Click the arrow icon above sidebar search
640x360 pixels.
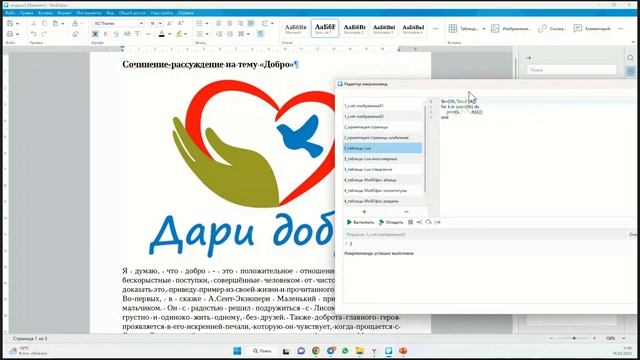529,58
